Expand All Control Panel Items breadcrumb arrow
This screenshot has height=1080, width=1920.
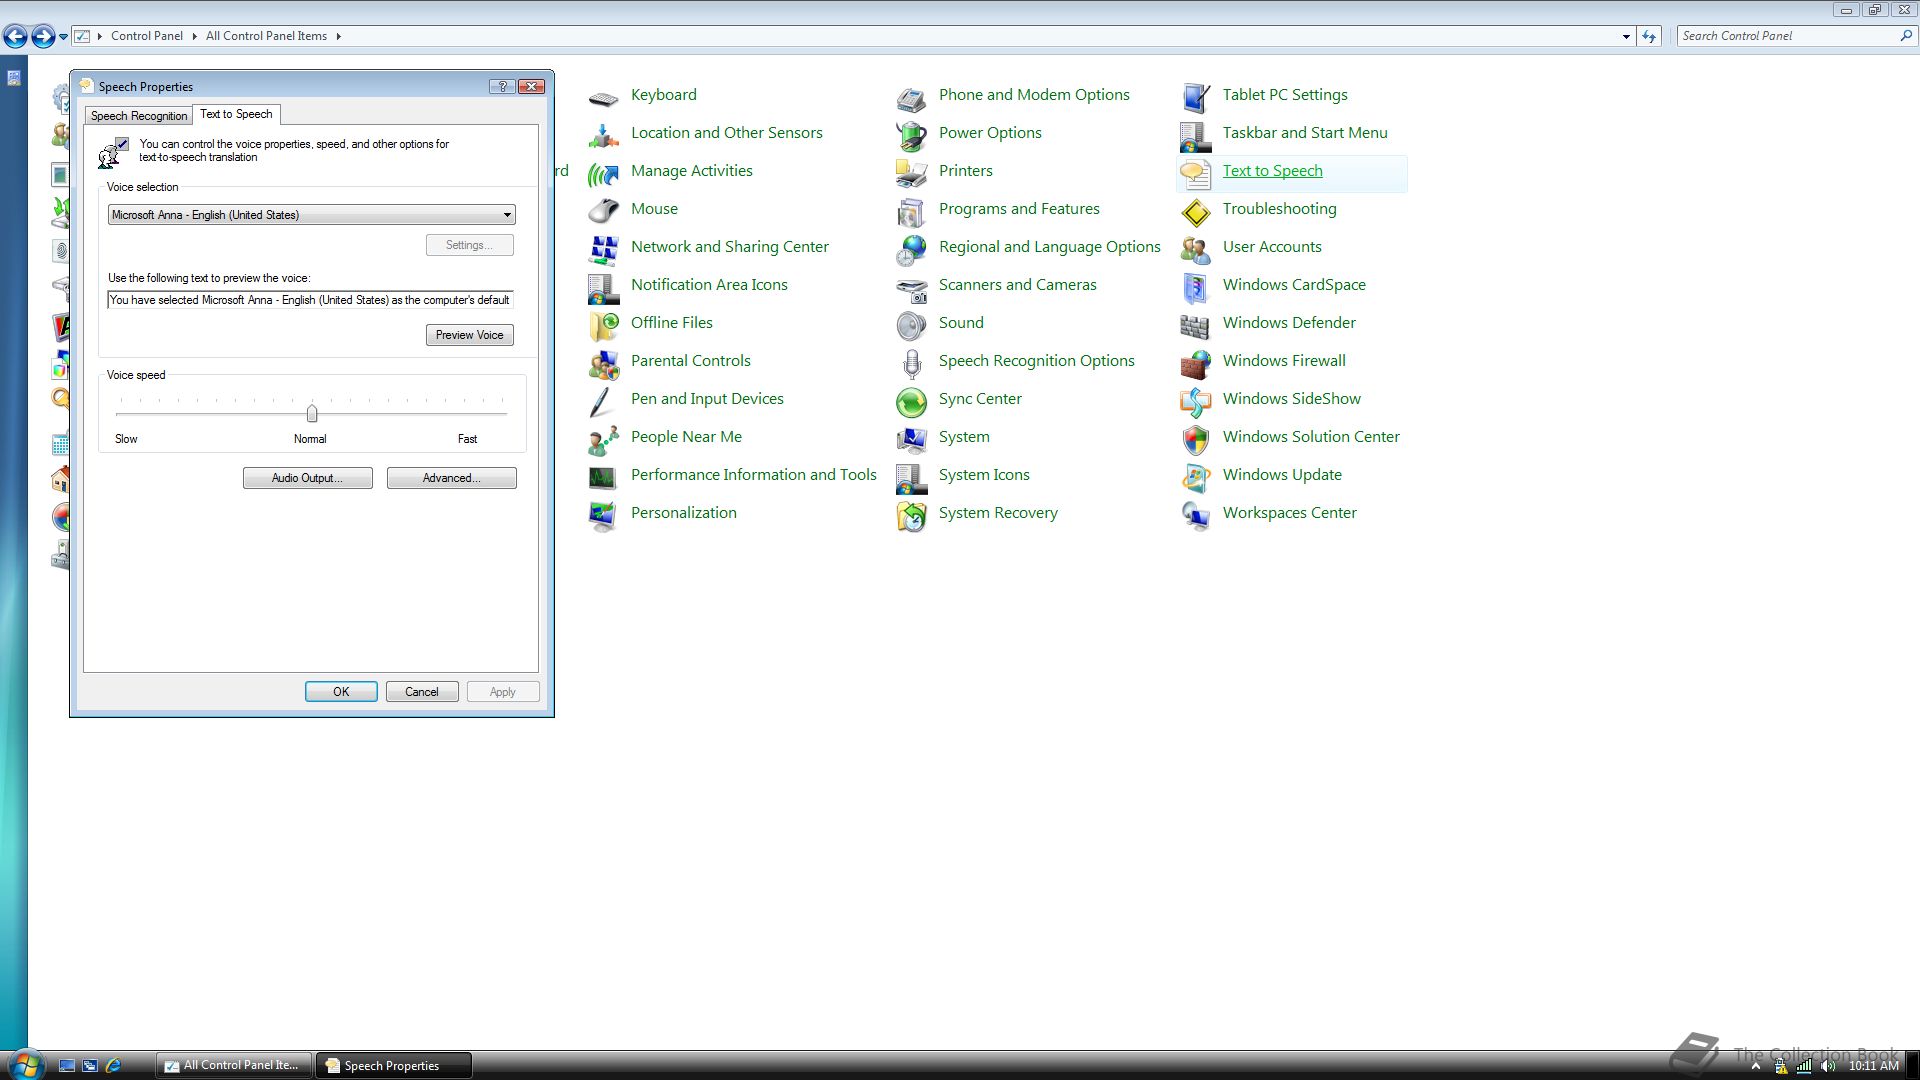338,36
